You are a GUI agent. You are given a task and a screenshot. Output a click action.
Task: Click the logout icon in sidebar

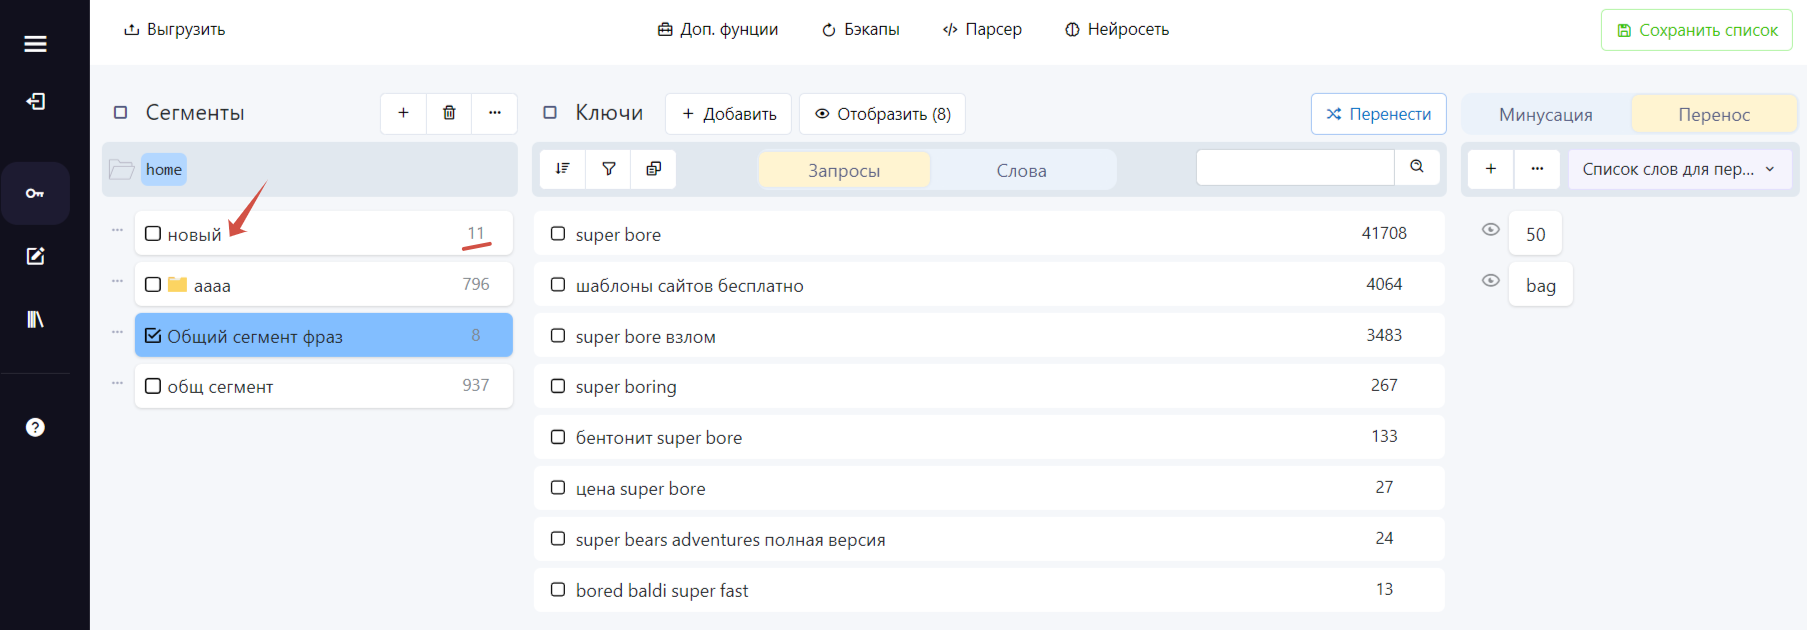pos(35,101)
